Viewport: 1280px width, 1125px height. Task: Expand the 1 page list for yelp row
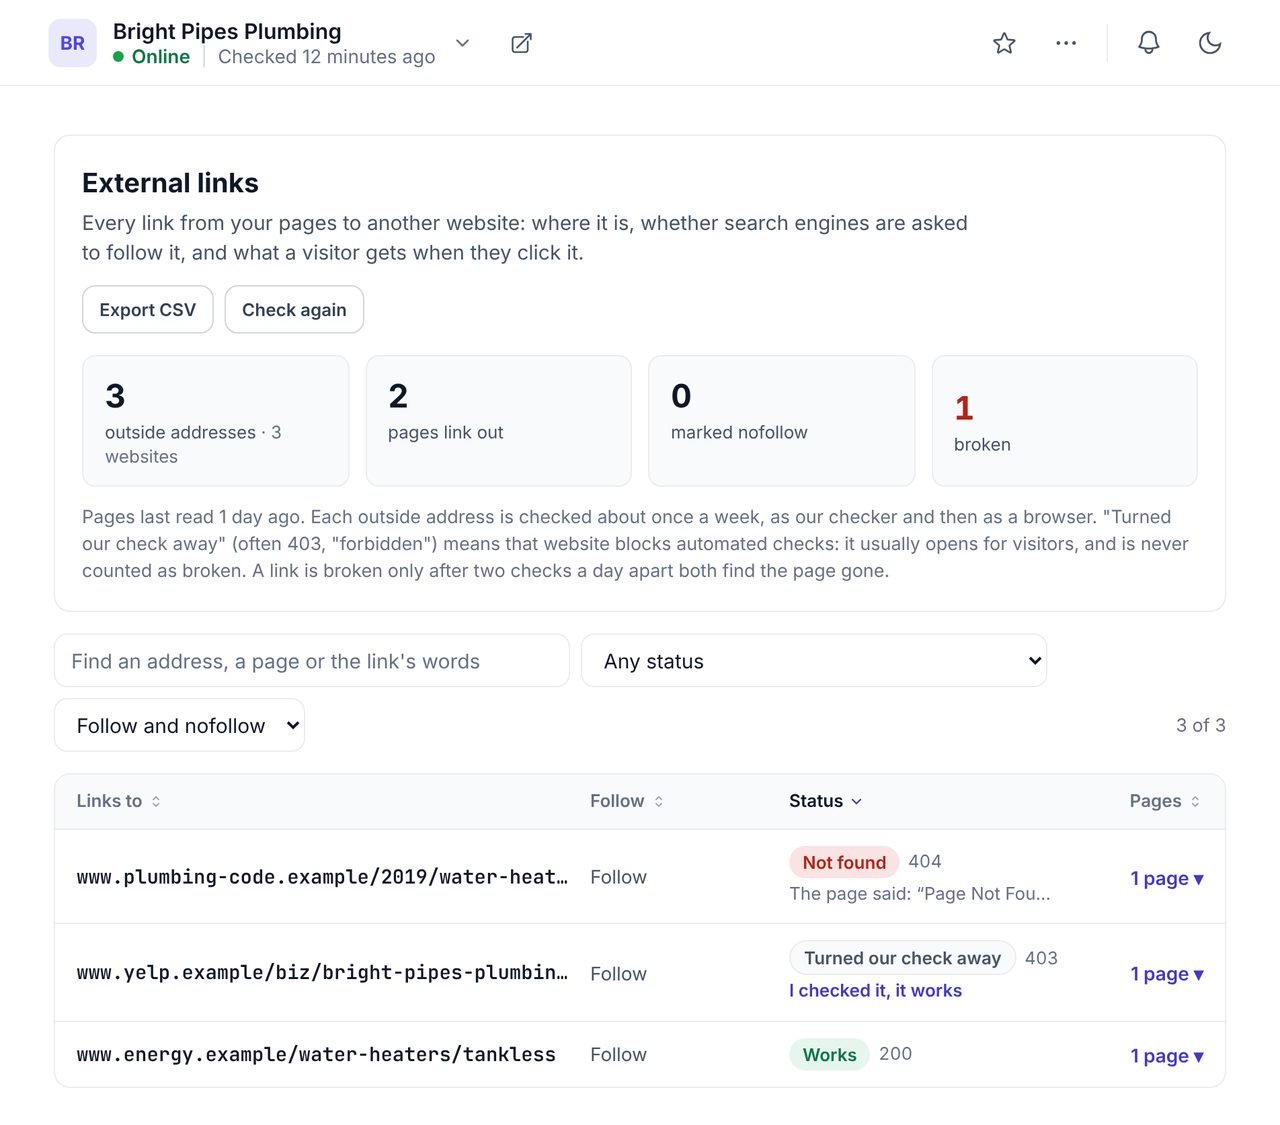tap(1167, 974)
